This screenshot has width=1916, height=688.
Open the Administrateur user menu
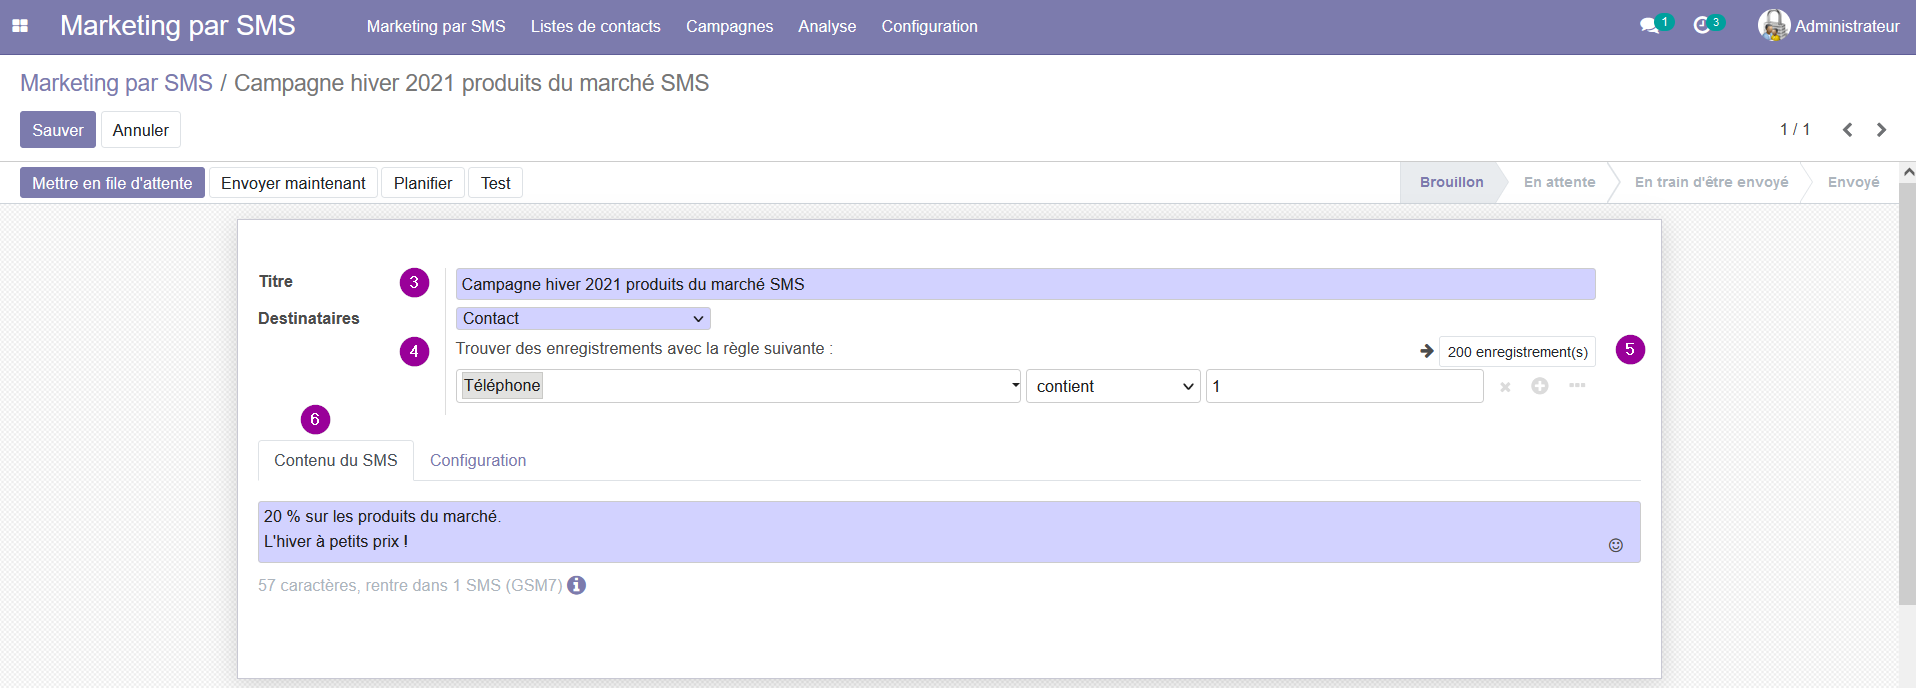tap(1829, 26)
